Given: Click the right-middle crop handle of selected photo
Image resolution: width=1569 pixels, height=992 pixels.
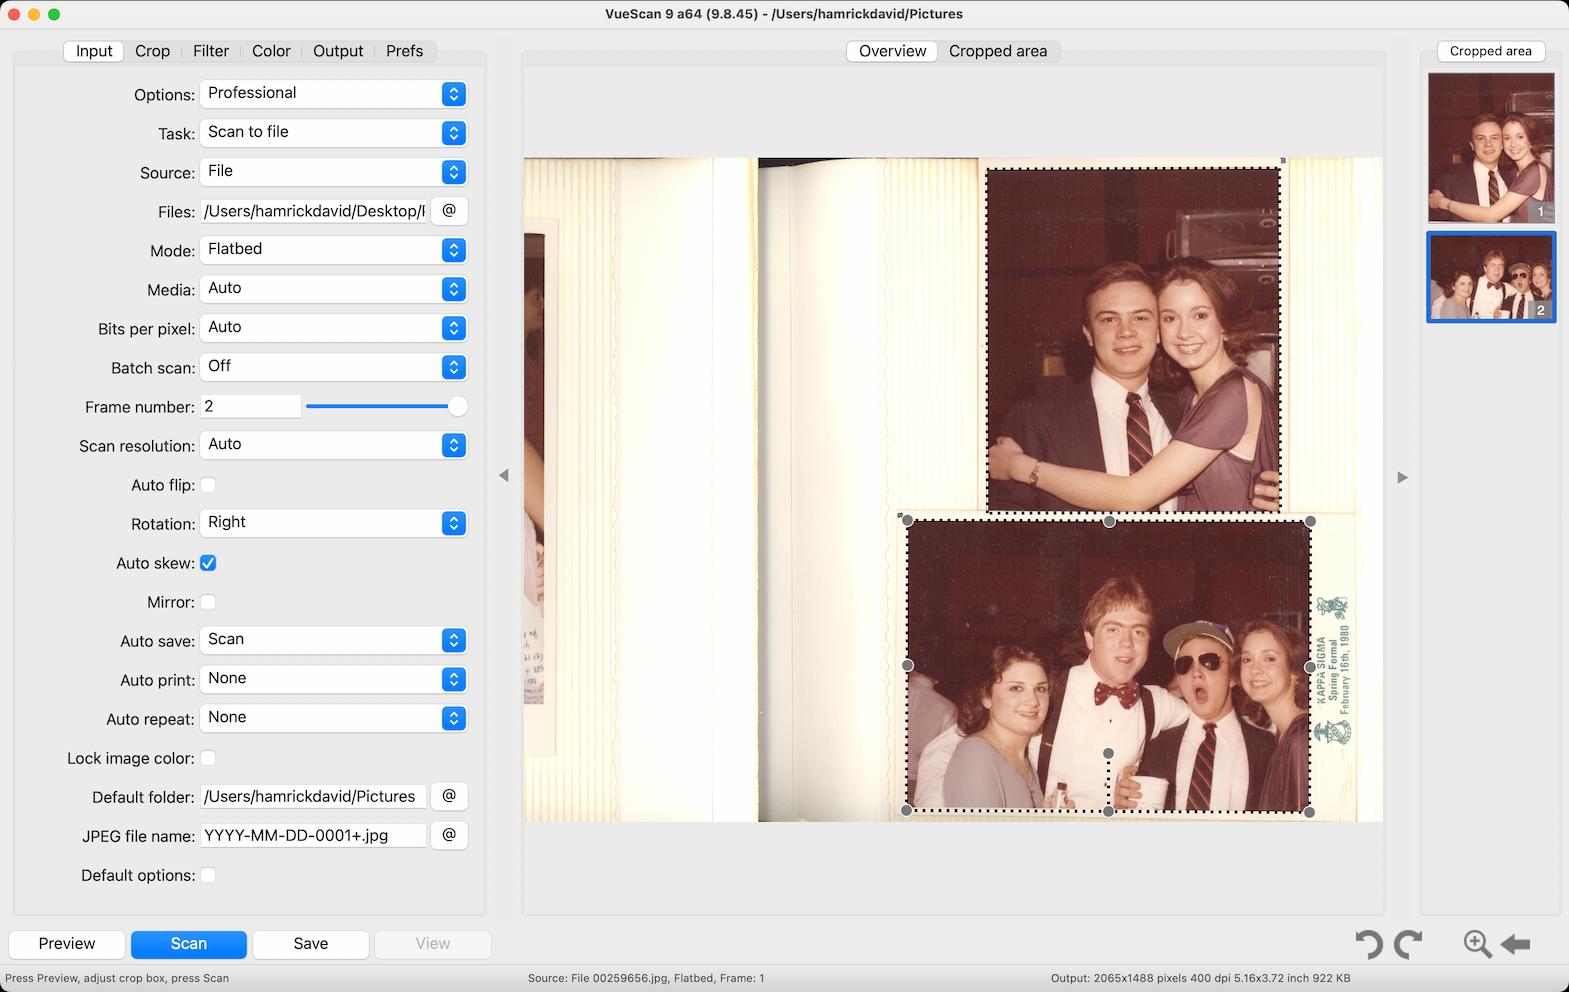Looking at the screenshot, I should 1310,666.
